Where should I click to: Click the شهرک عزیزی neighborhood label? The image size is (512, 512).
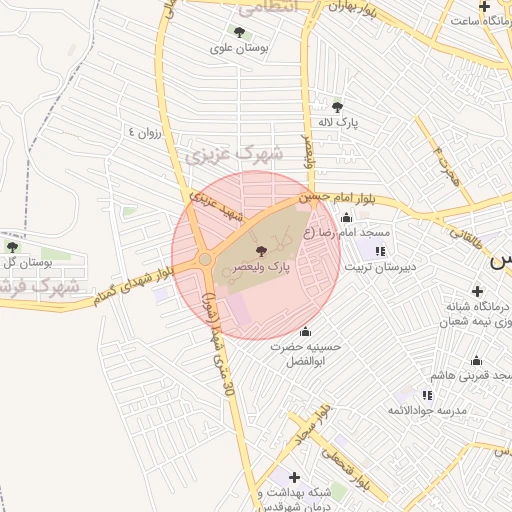[x=234, y=155]
